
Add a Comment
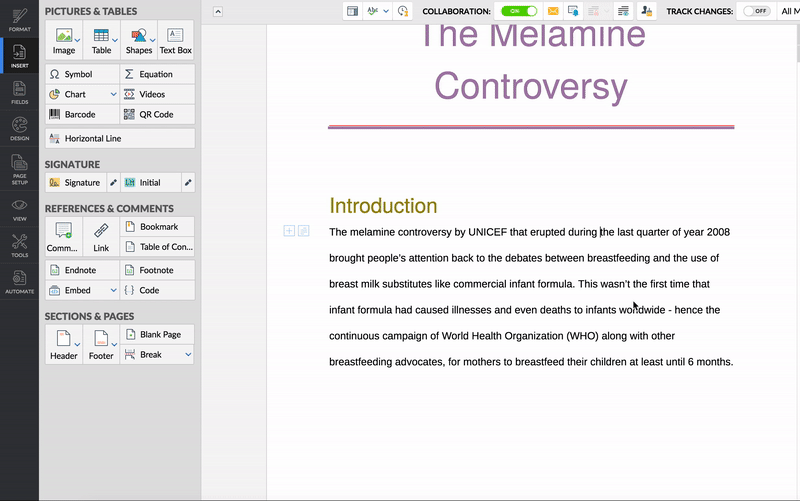[63, 236]
